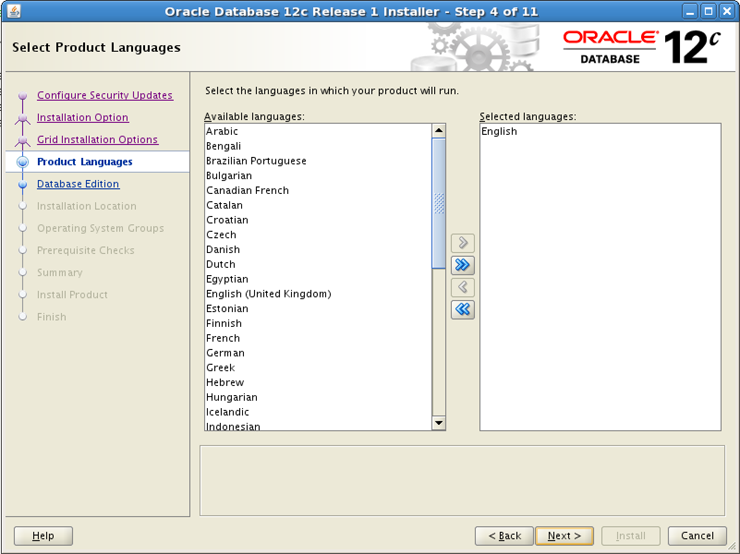Select Catalan in available languages
This screenshot has width=740, height=554.
click(318, 205)
